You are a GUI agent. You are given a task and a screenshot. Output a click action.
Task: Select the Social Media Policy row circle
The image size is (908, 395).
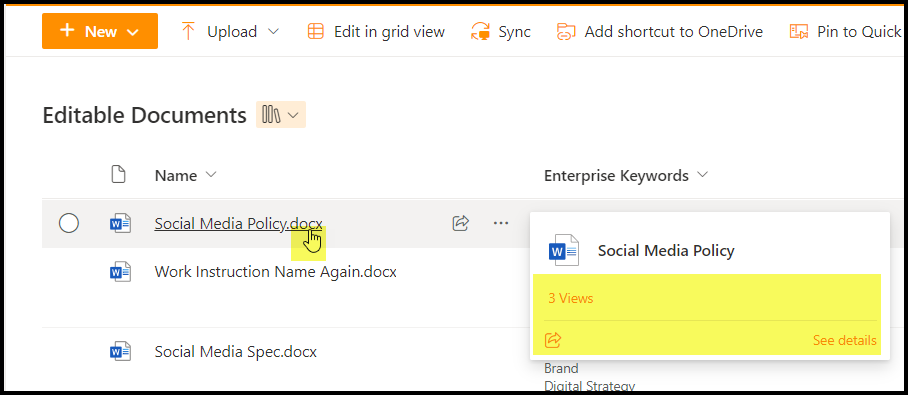click(x=69, y=223)
